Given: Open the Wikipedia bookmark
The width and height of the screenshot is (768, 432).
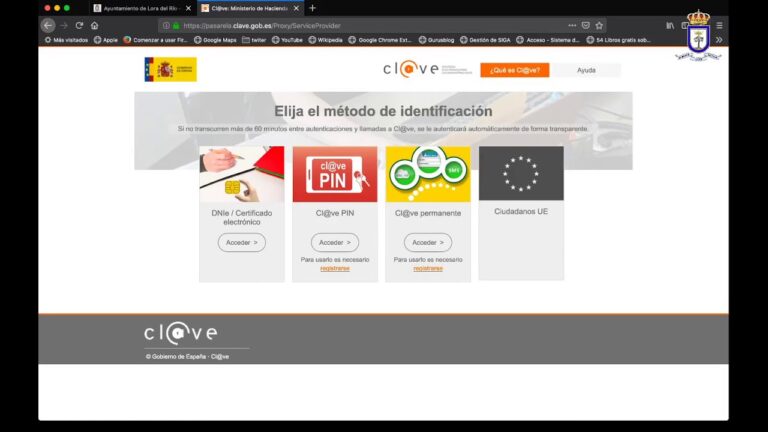Looking at the screenshot, I should pyautogui.click(x=326, y=40).
